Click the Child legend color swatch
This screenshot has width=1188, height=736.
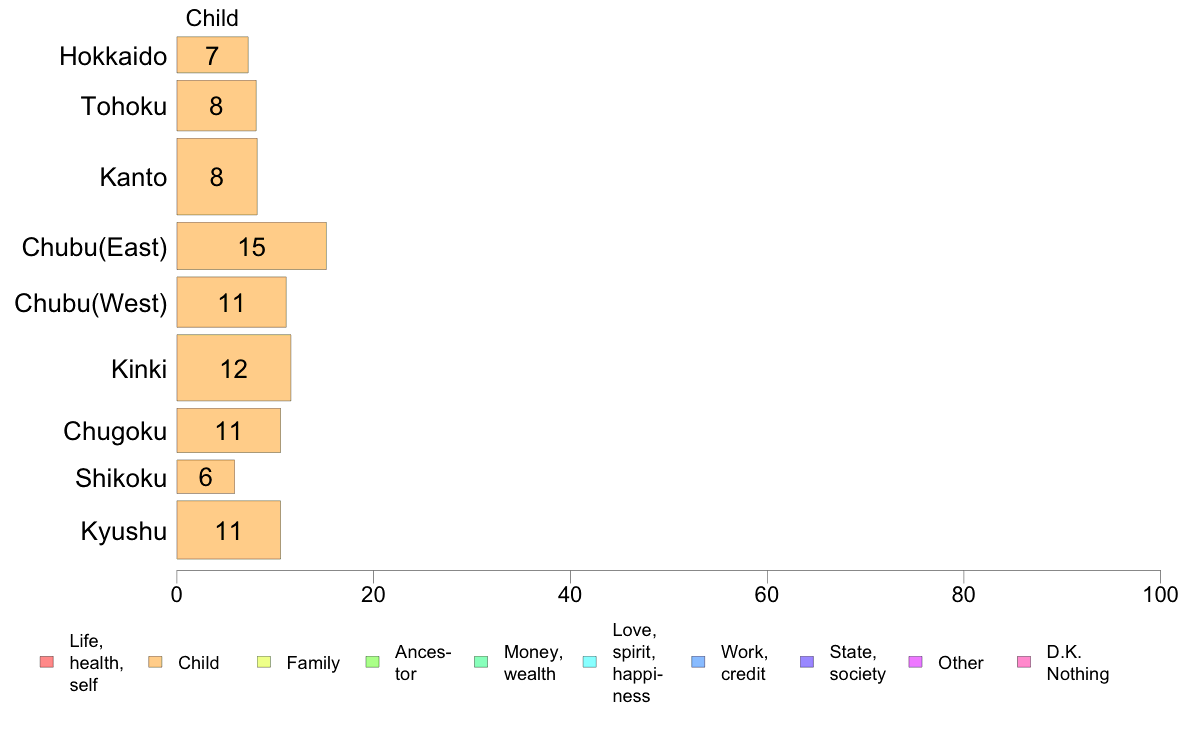155,662
